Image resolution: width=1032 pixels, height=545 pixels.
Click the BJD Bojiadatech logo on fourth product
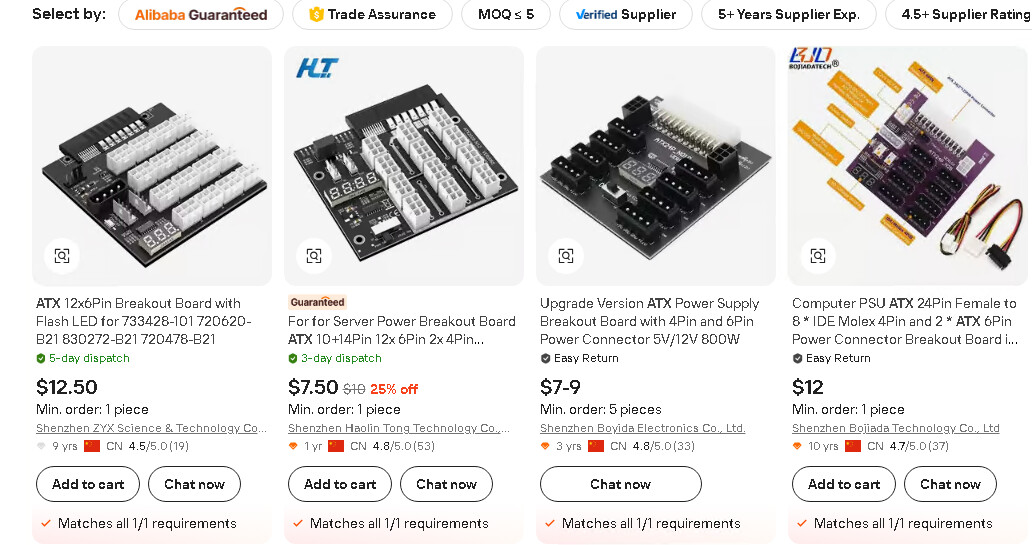point(815,60)
